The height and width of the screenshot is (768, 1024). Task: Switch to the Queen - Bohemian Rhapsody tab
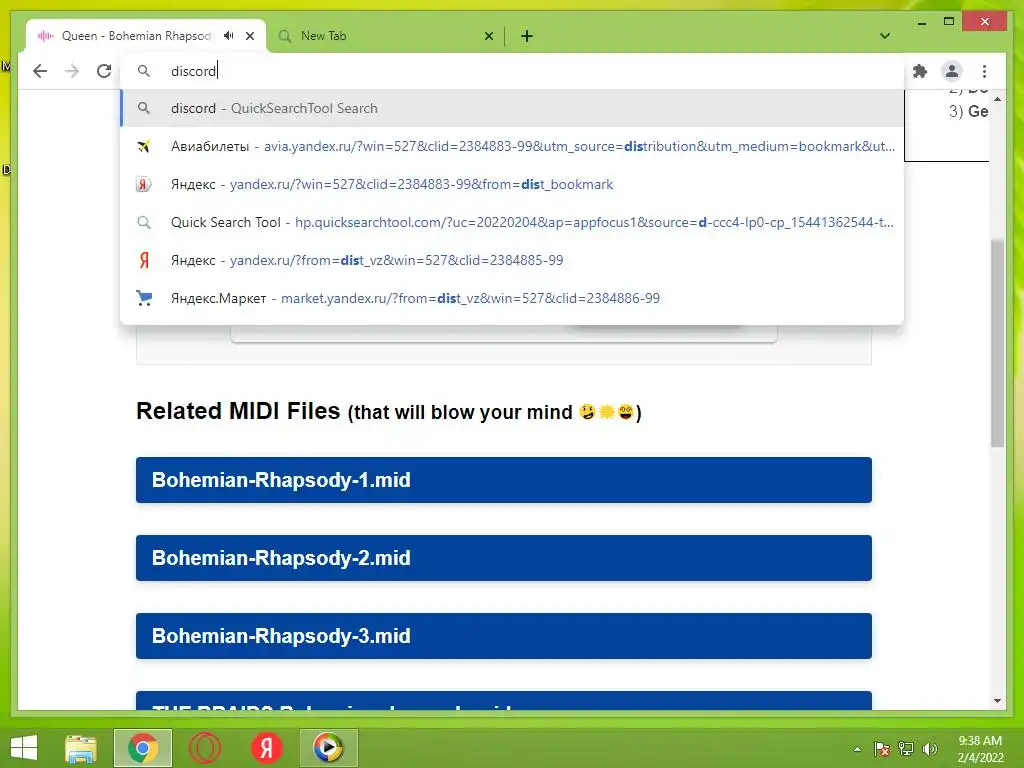pyautogui.click(x=137, y=36)
